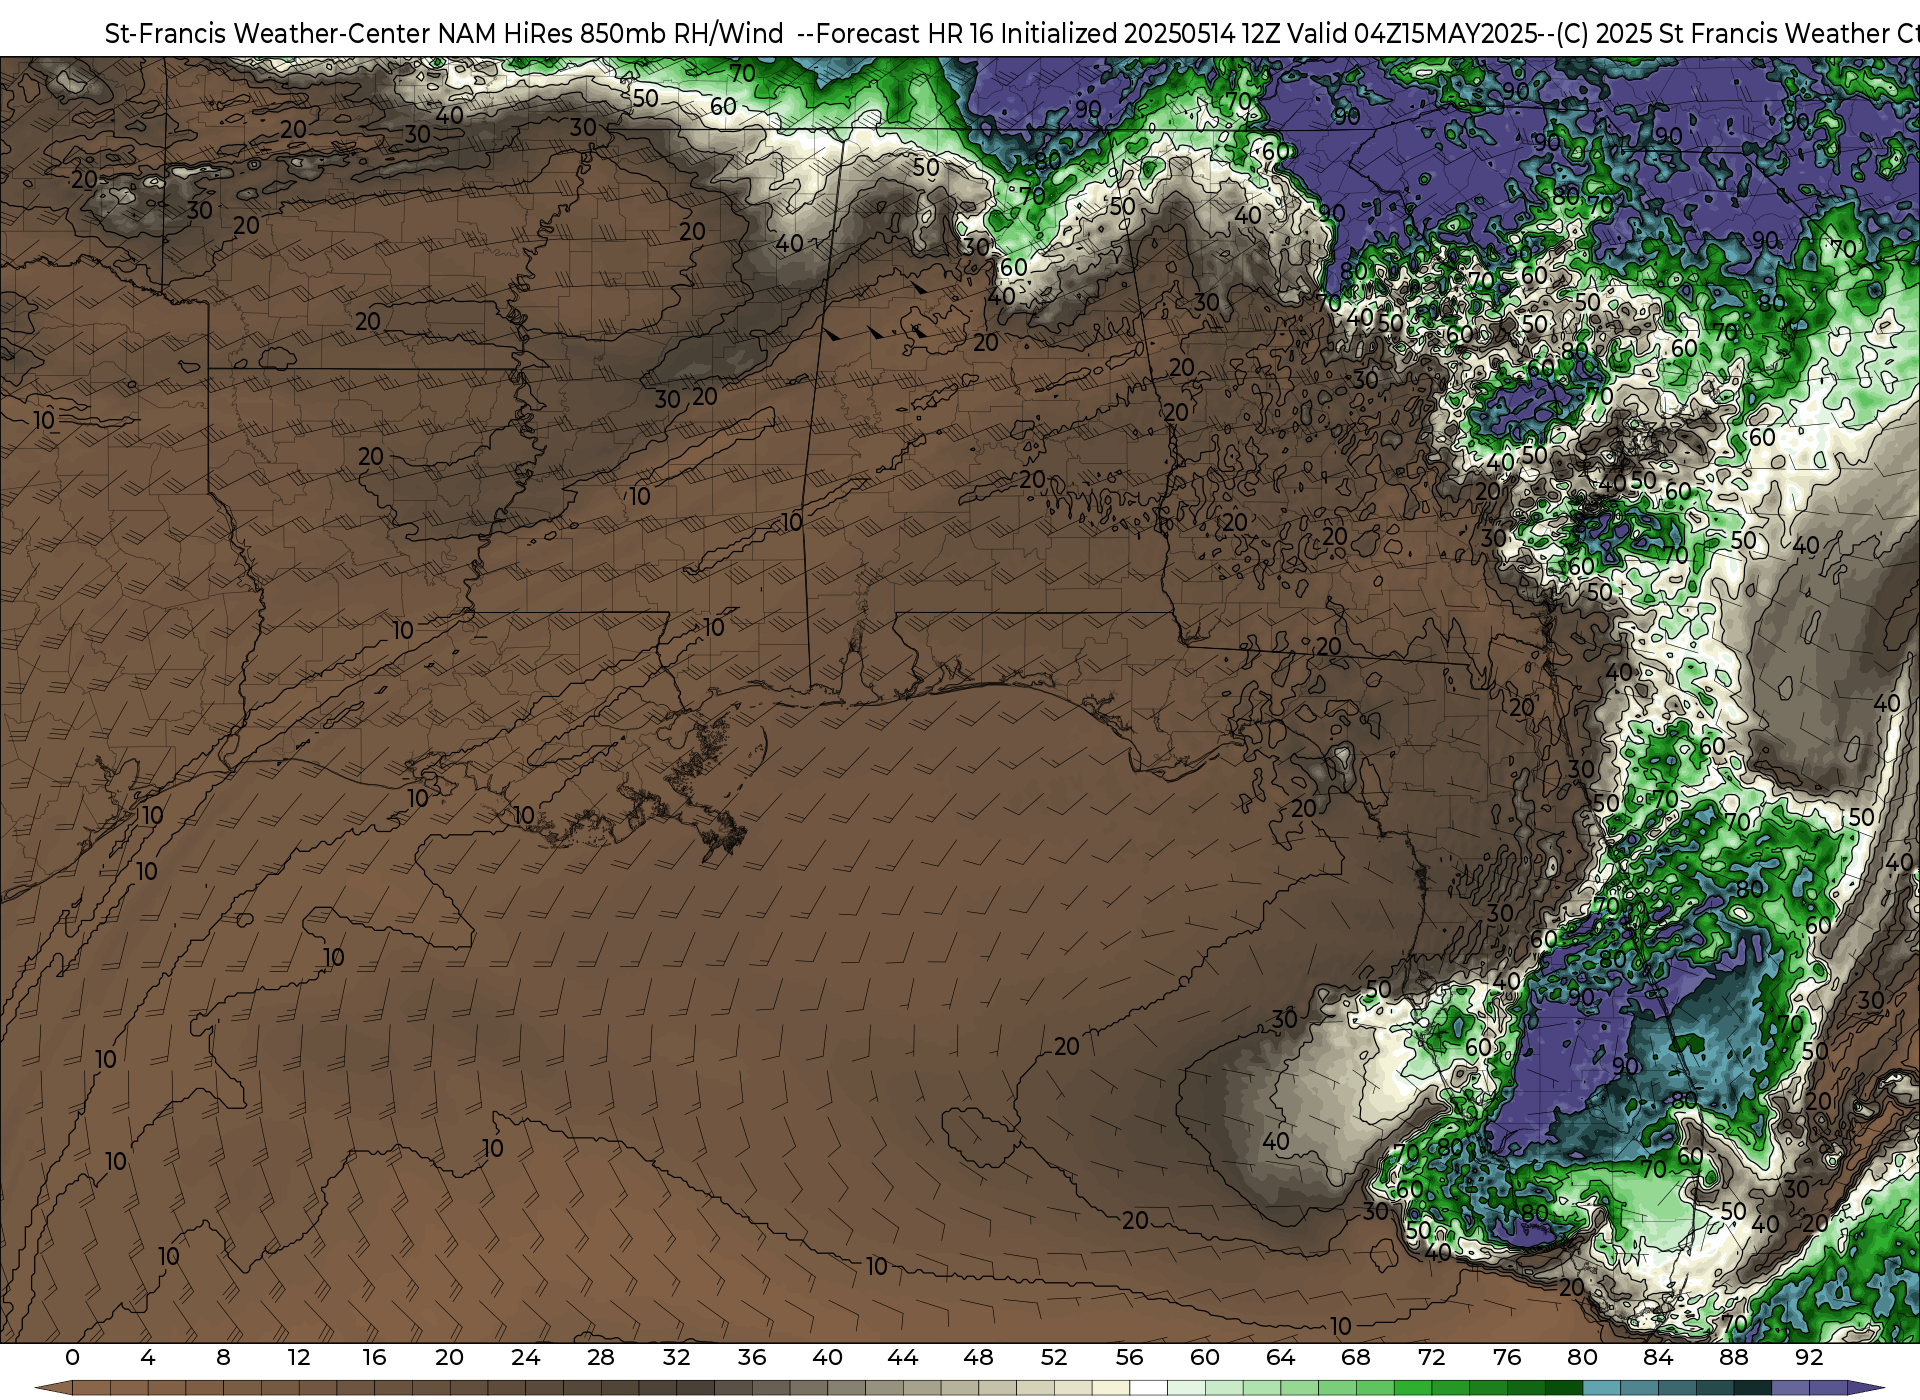Select the brown left arrow end of colorbar
The image size is (1920, 1400).
pyautogui.click(x=54, y=1388)
